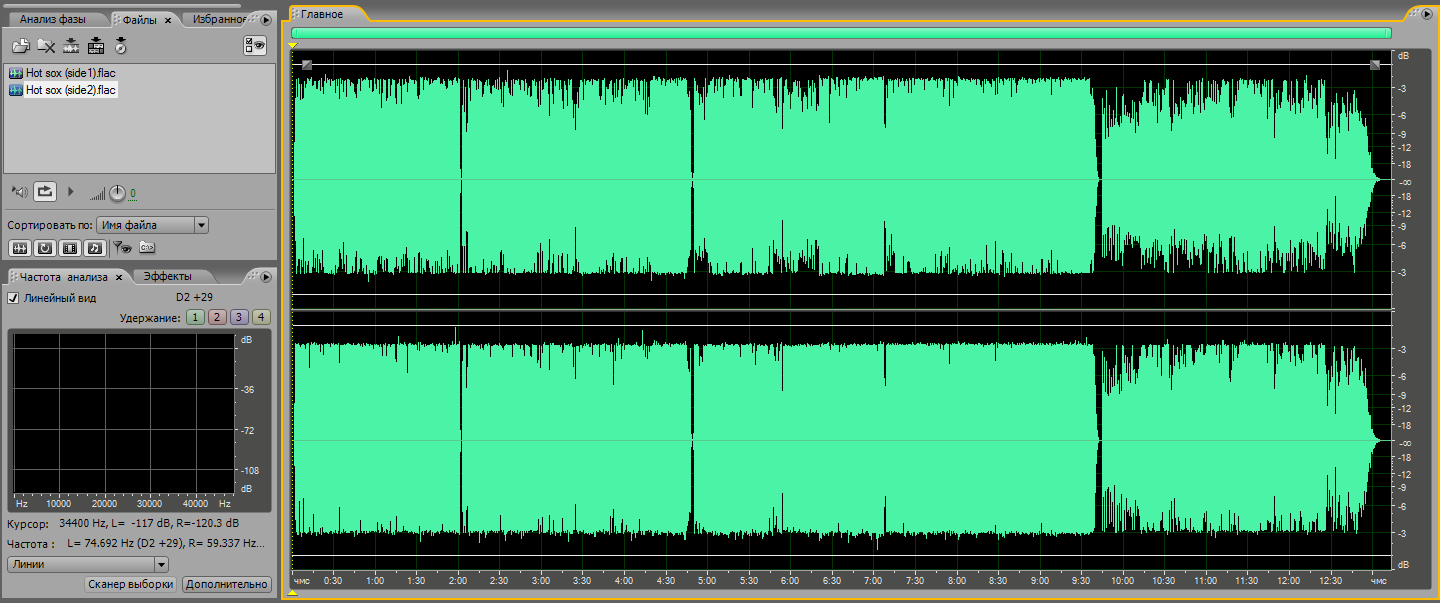Click the Close File icon
The width and height of the screenshot is (1440, 603).
coord(46,45)
